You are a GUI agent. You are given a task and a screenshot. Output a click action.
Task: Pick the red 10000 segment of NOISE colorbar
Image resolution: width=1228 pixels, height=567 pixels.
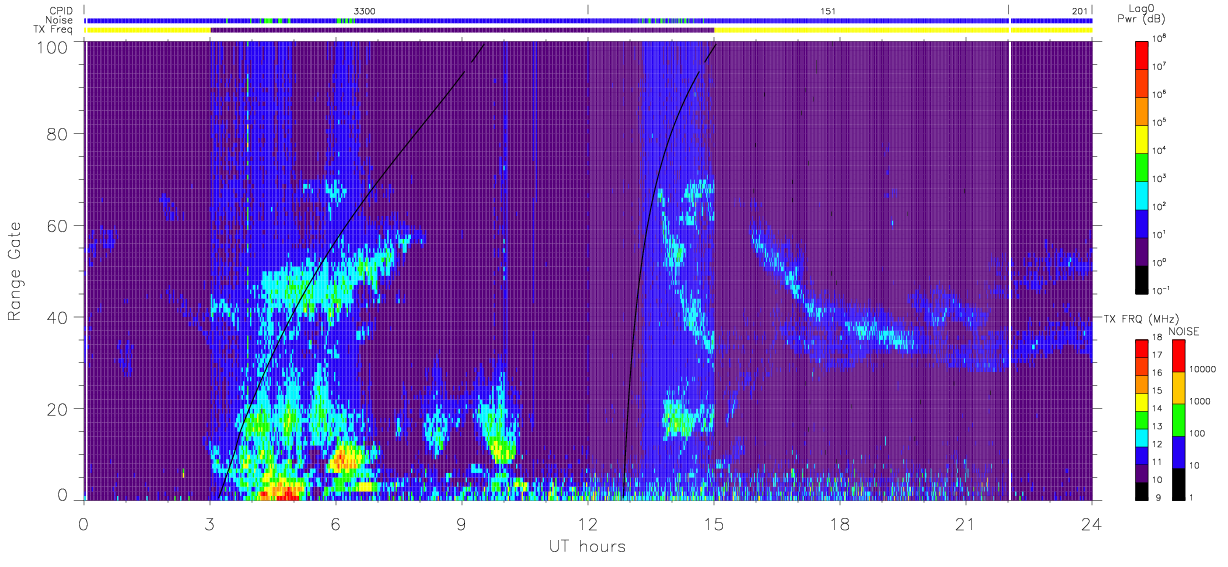coord(1181,355)
